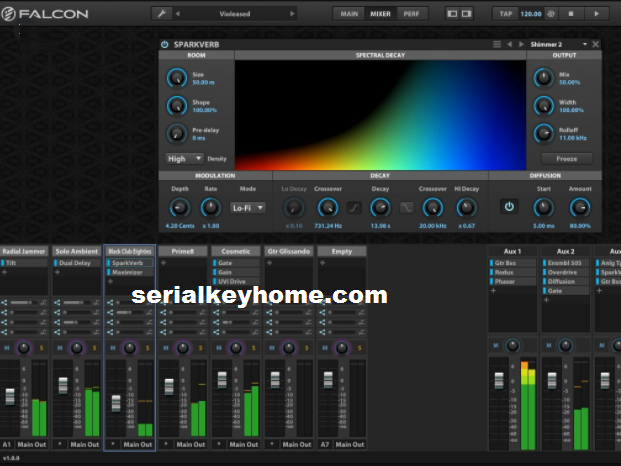Click the Room Size knob

coord(177,78)
